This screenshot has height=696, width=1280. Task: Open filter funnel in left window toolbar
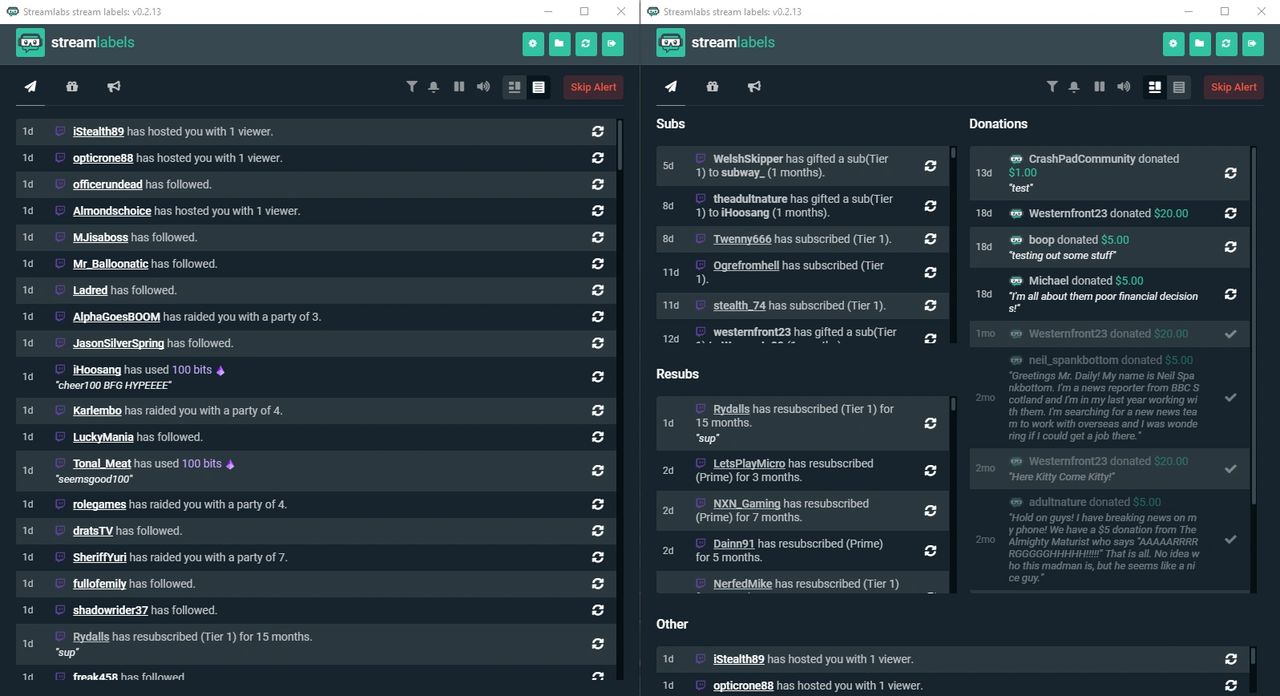(x=411, y=87)
